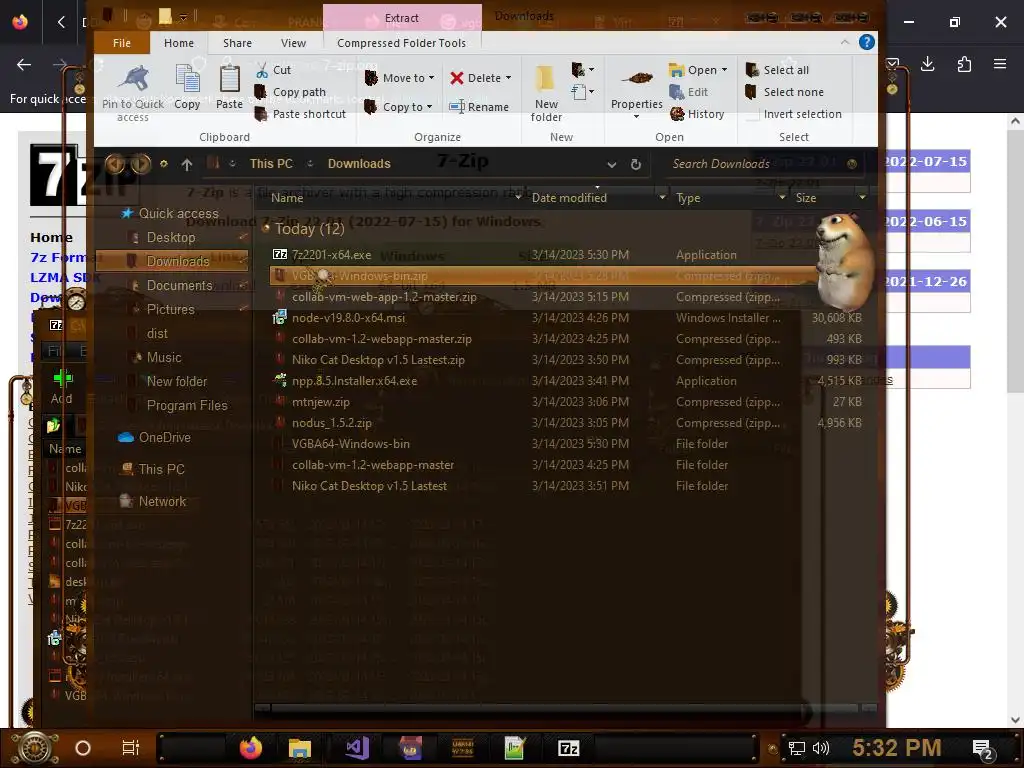Click Pin to Quick access icon

(133, 80)
